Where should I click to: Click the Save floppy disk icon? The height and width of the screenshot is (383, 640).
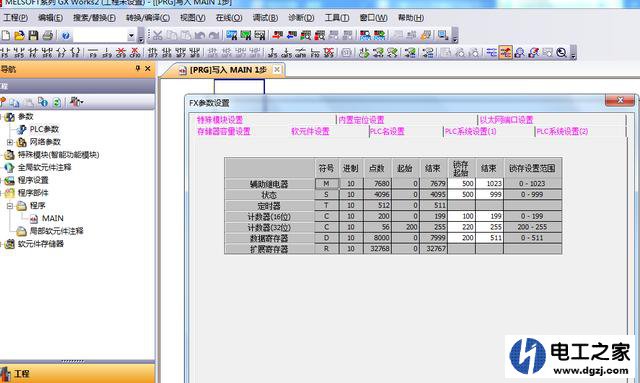point(33,36)
